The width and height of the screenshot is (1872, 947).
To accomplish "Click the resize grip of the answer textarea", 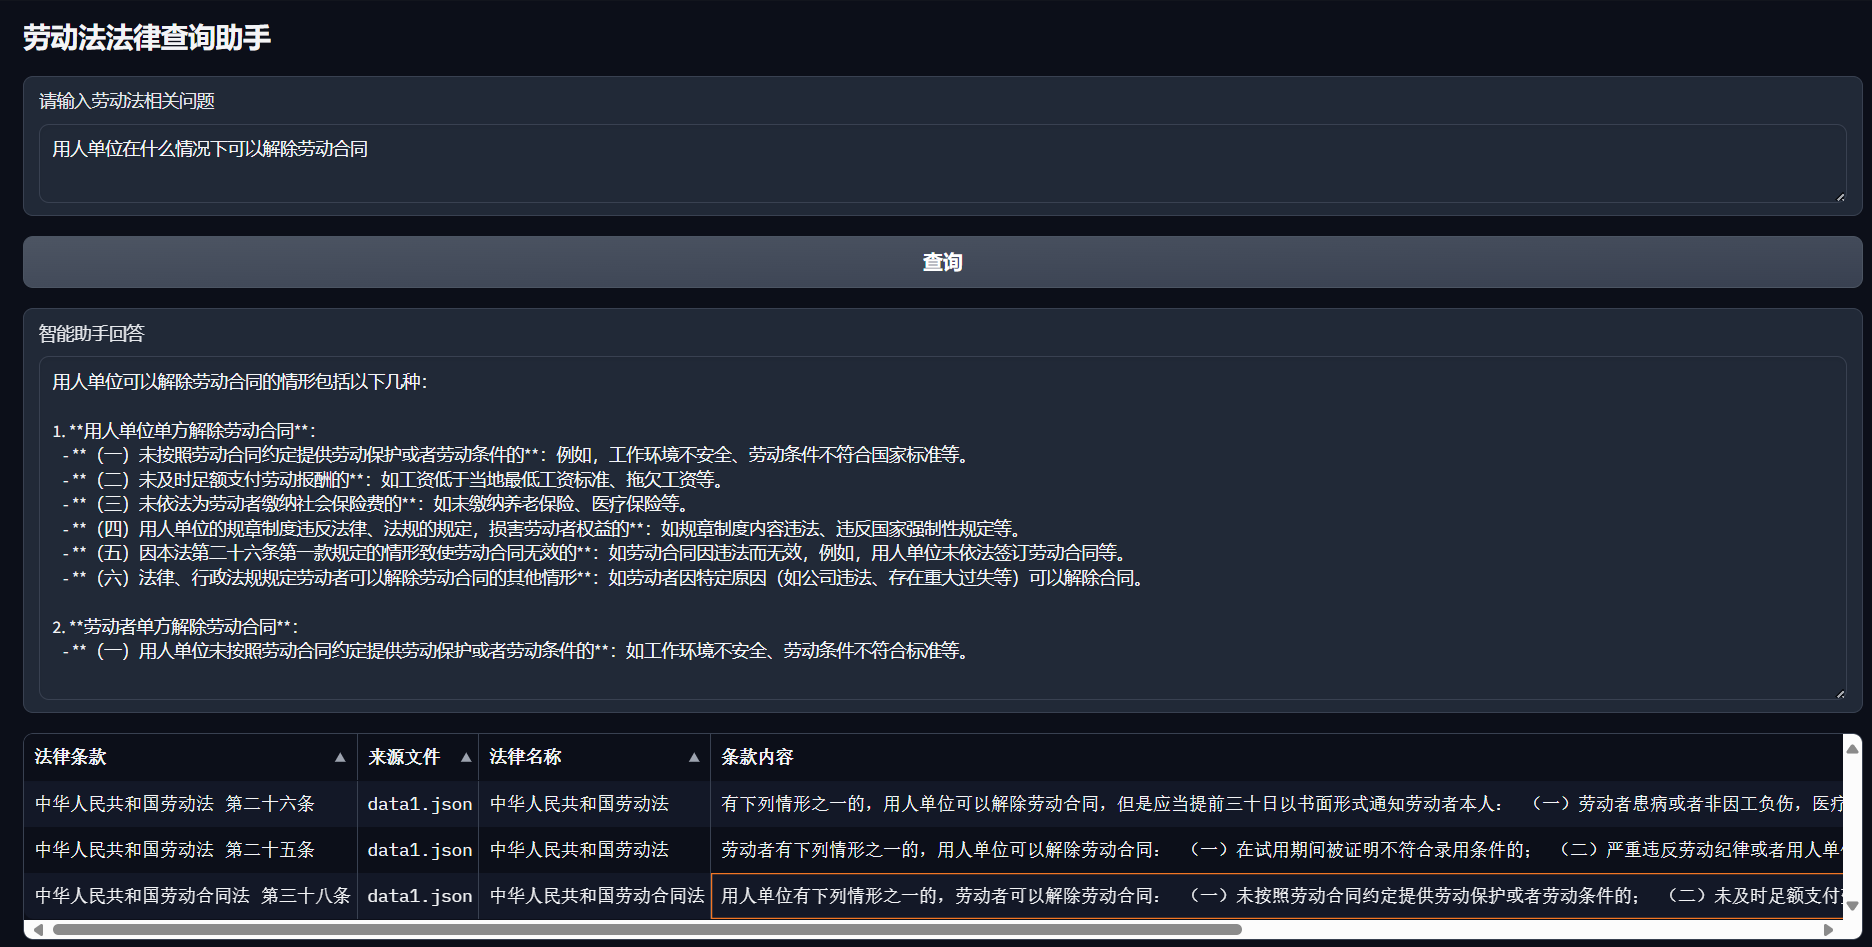I will tap(1841, 692).
